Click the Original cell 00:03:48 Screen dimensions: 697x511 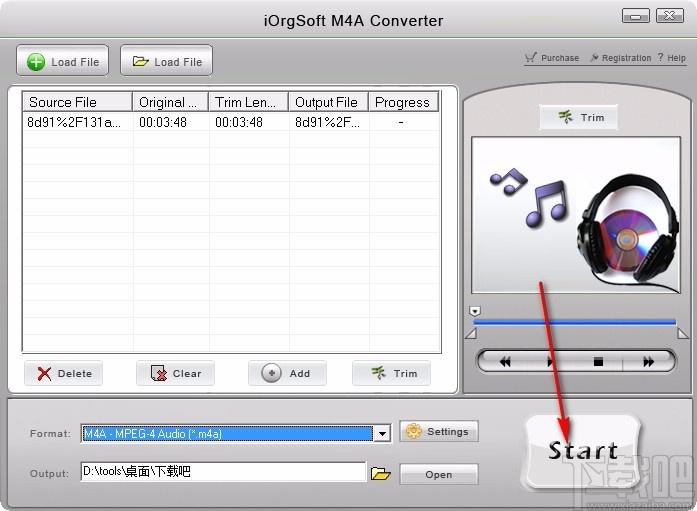[x=163, y=122]
